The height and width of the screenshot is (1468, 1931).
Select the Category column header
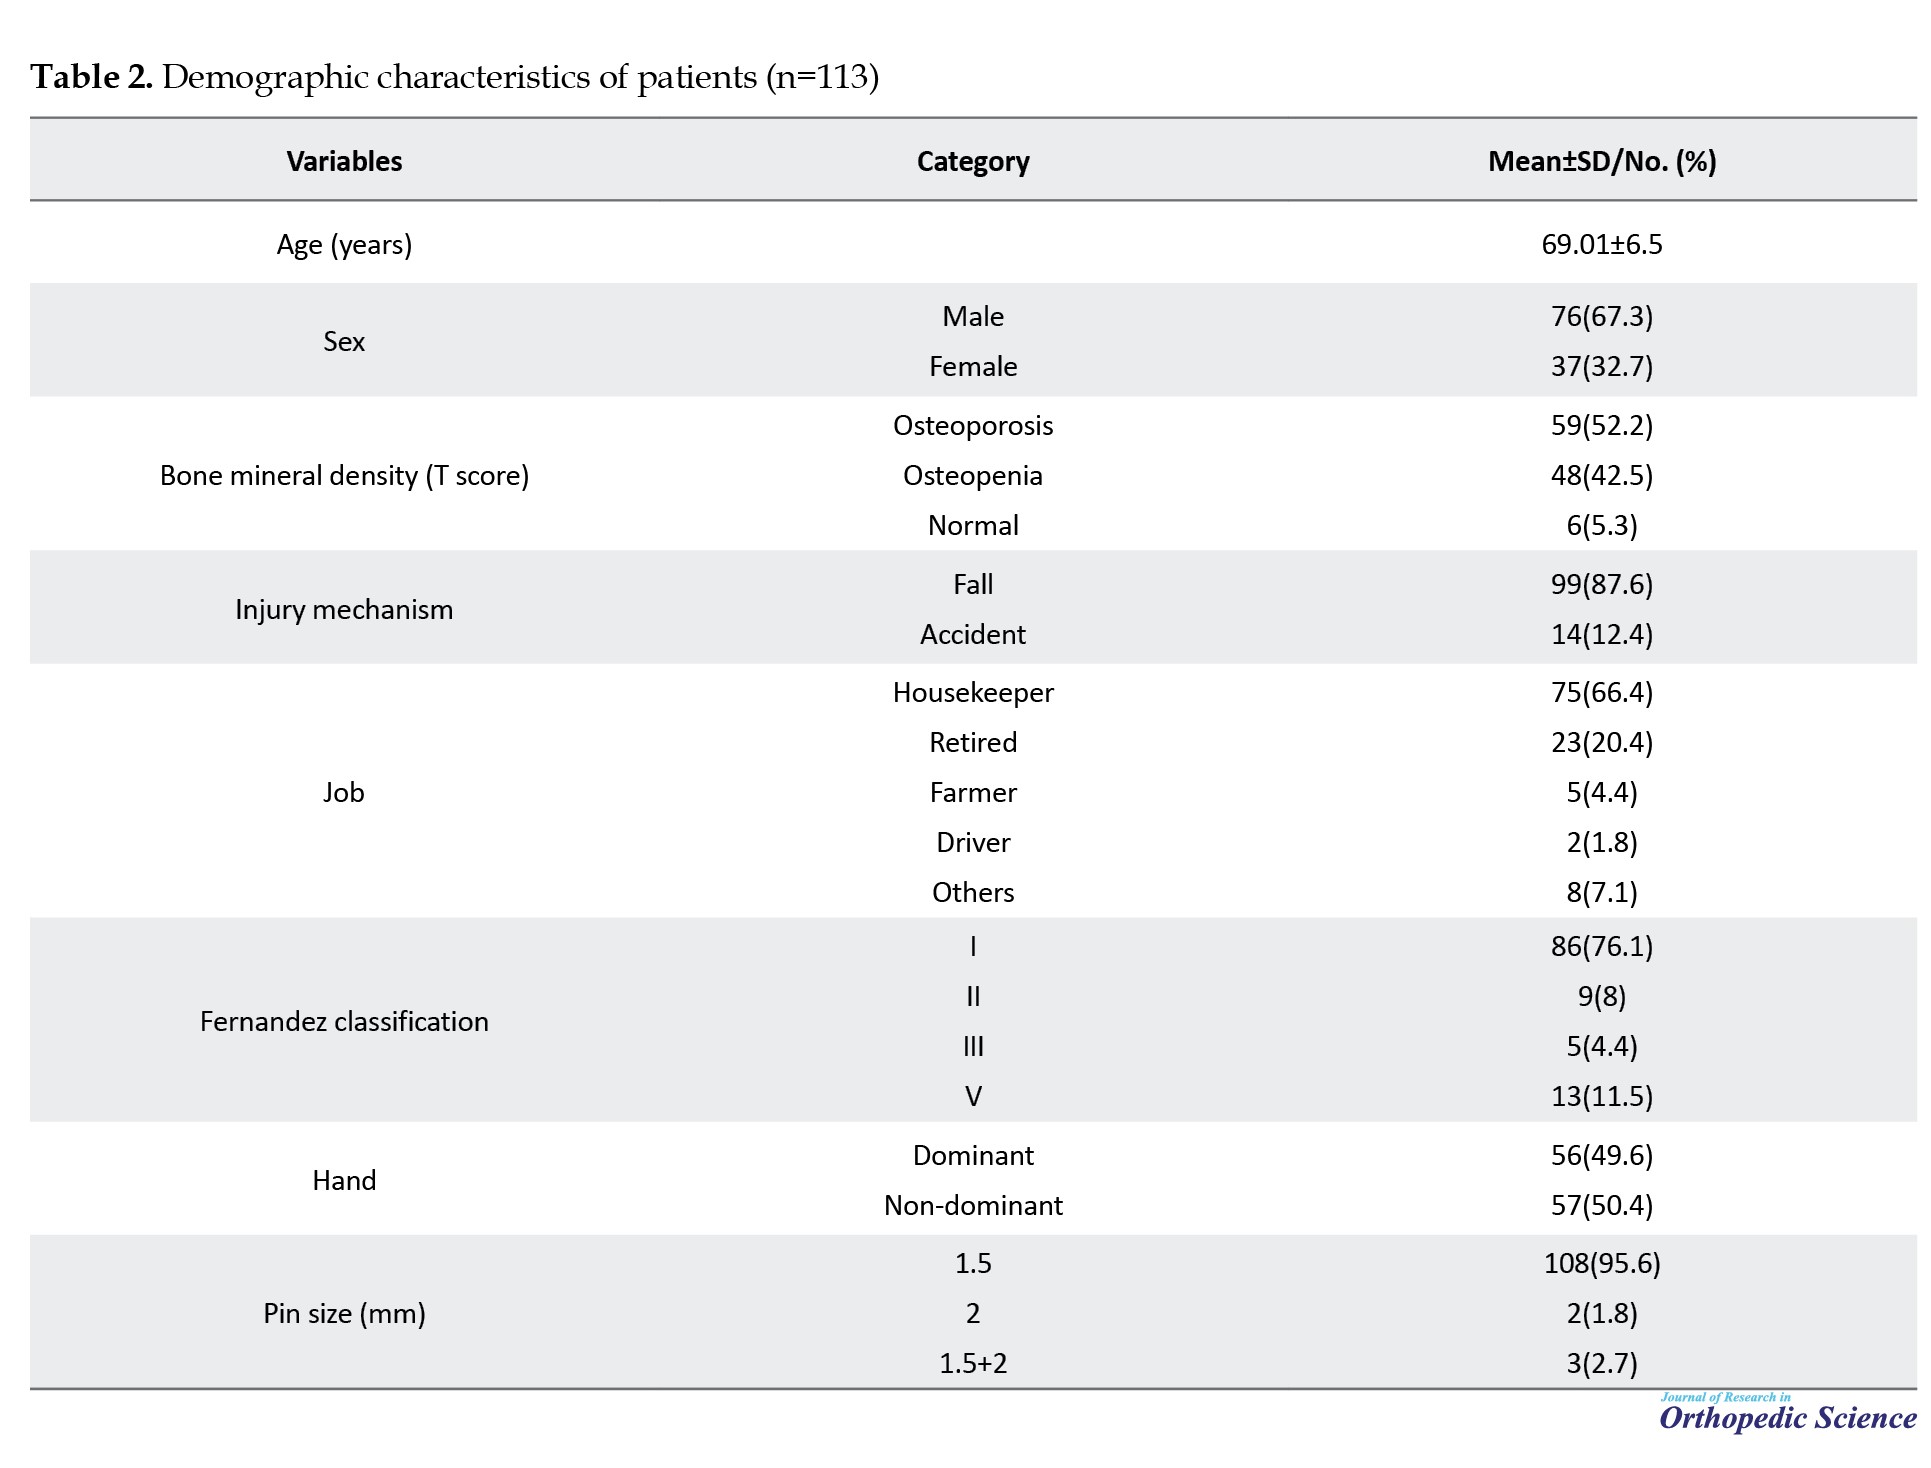pos(973,162)
